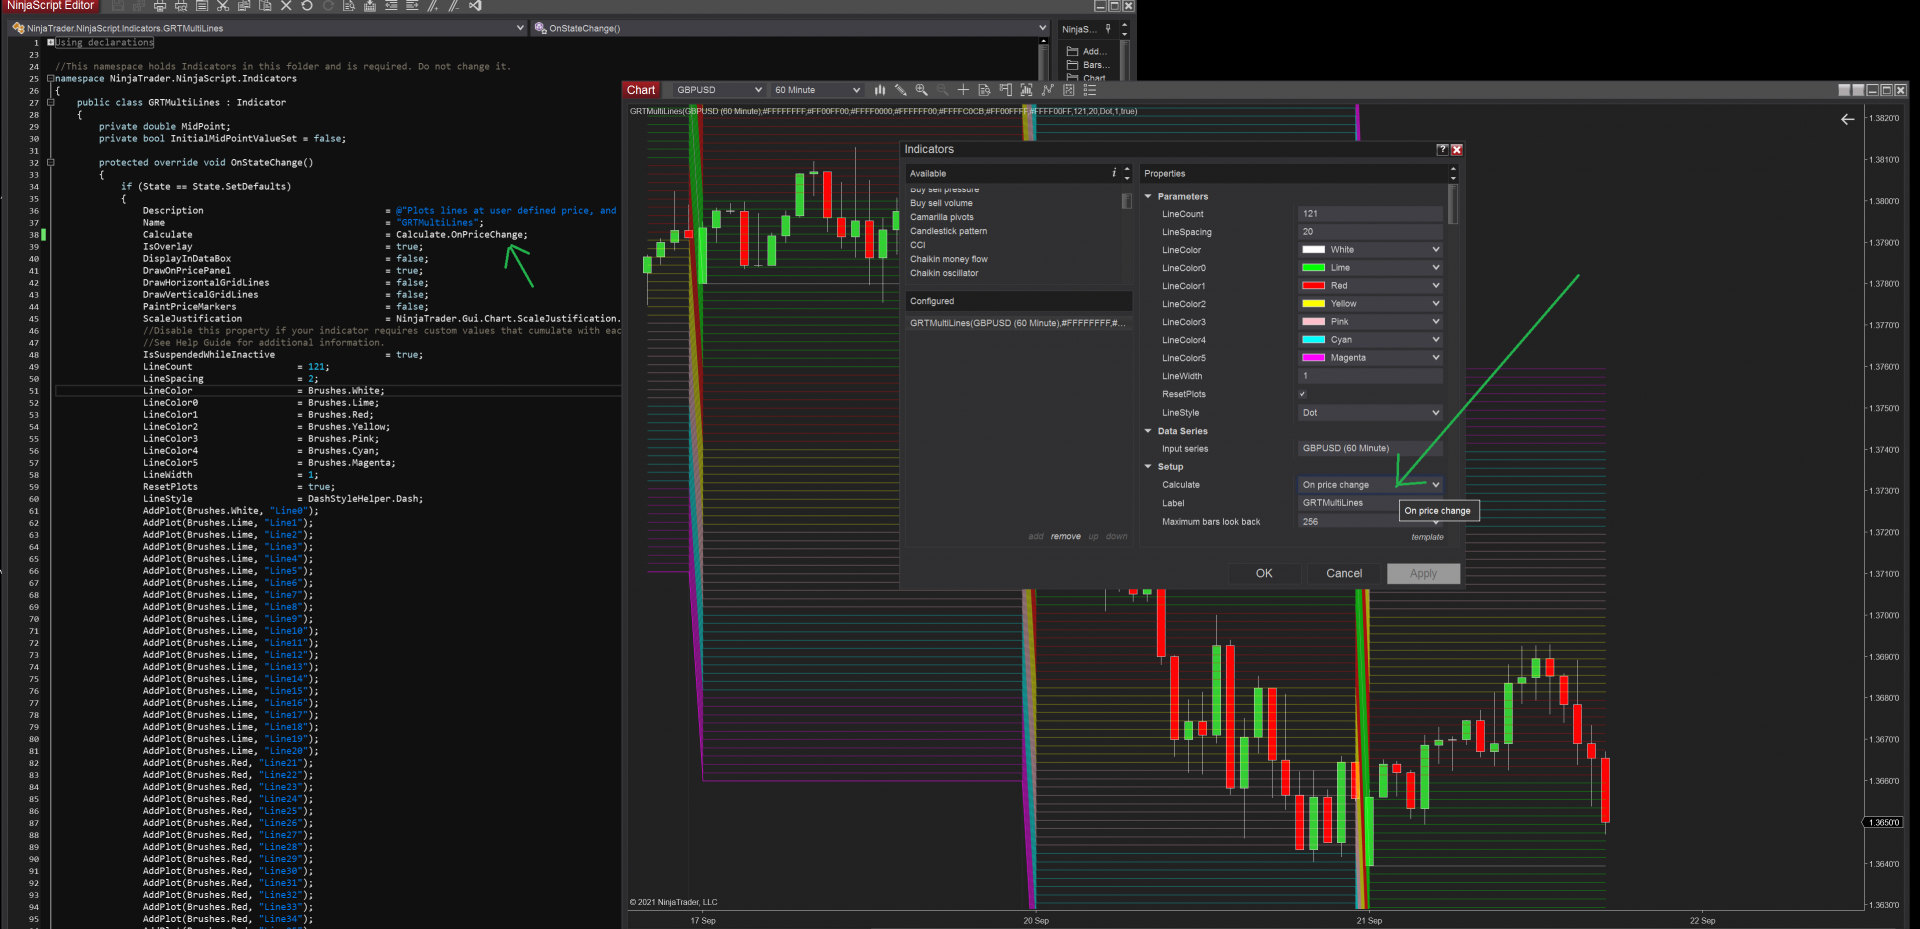This screenshot has height=929, width=1920.
Task: Open the chart trader icon on chart toolbar
Action: 1006,90
